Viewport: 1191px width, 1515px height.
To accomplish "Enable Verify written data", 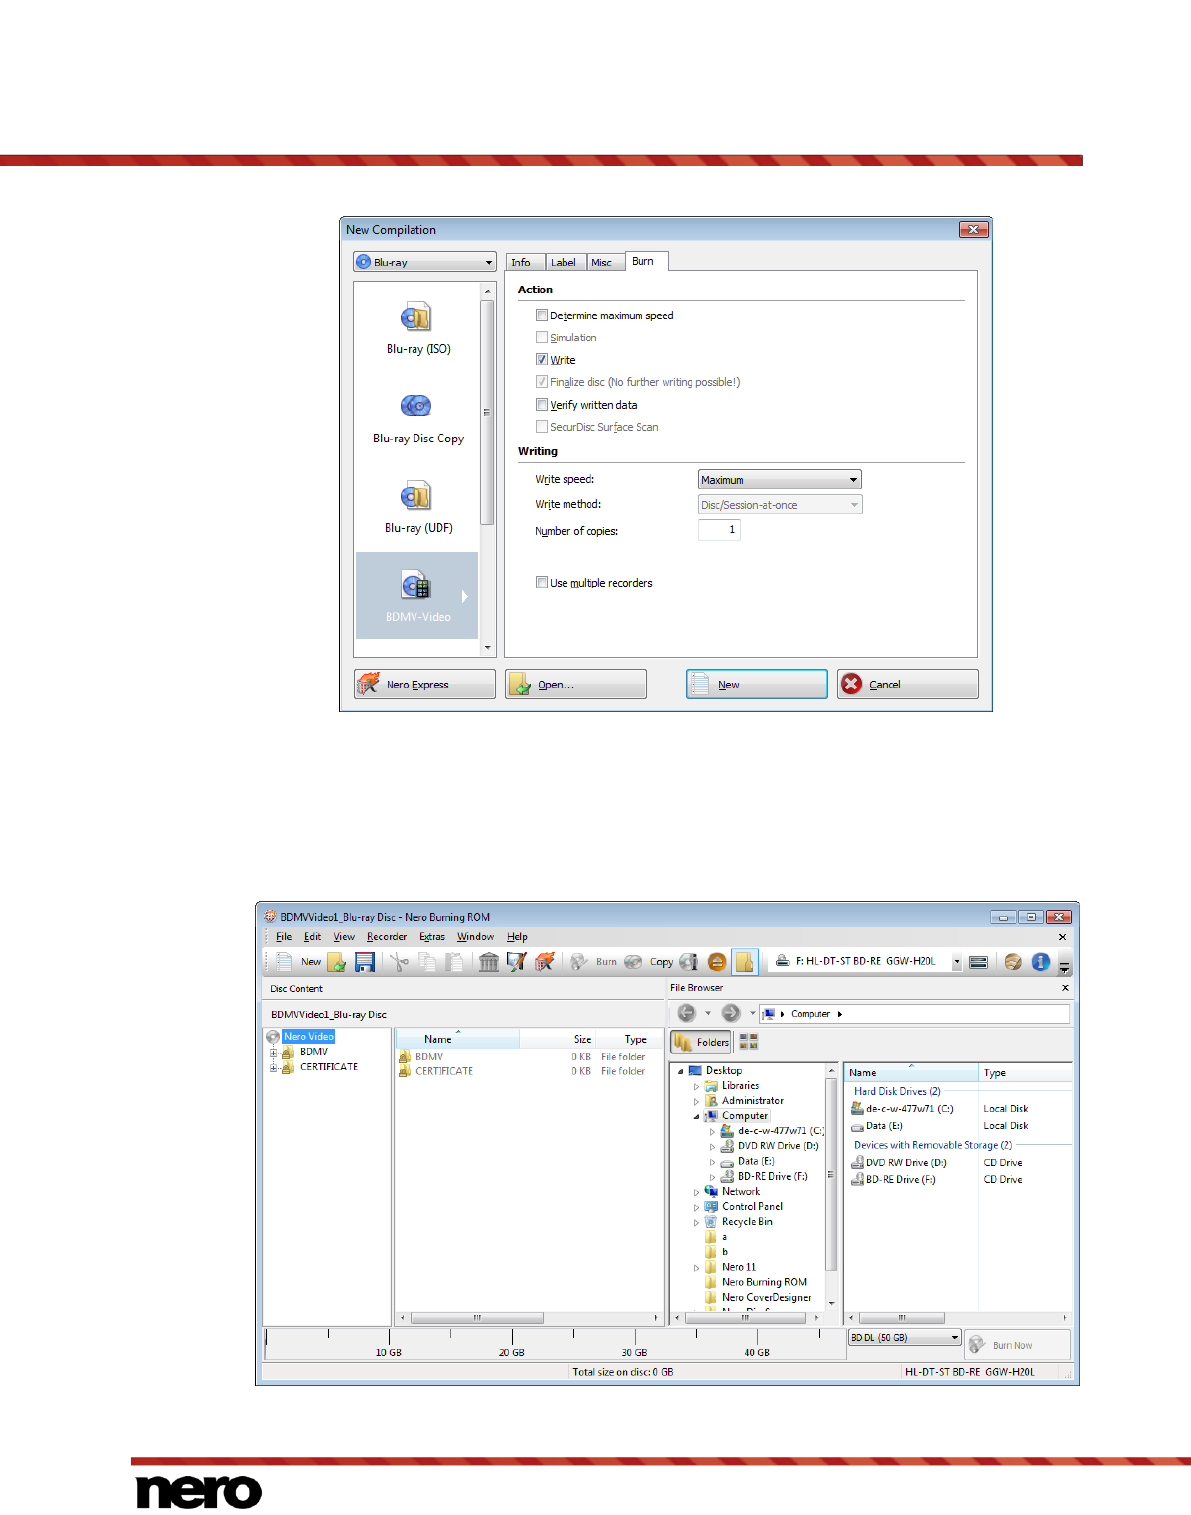I will coord(542,405).
